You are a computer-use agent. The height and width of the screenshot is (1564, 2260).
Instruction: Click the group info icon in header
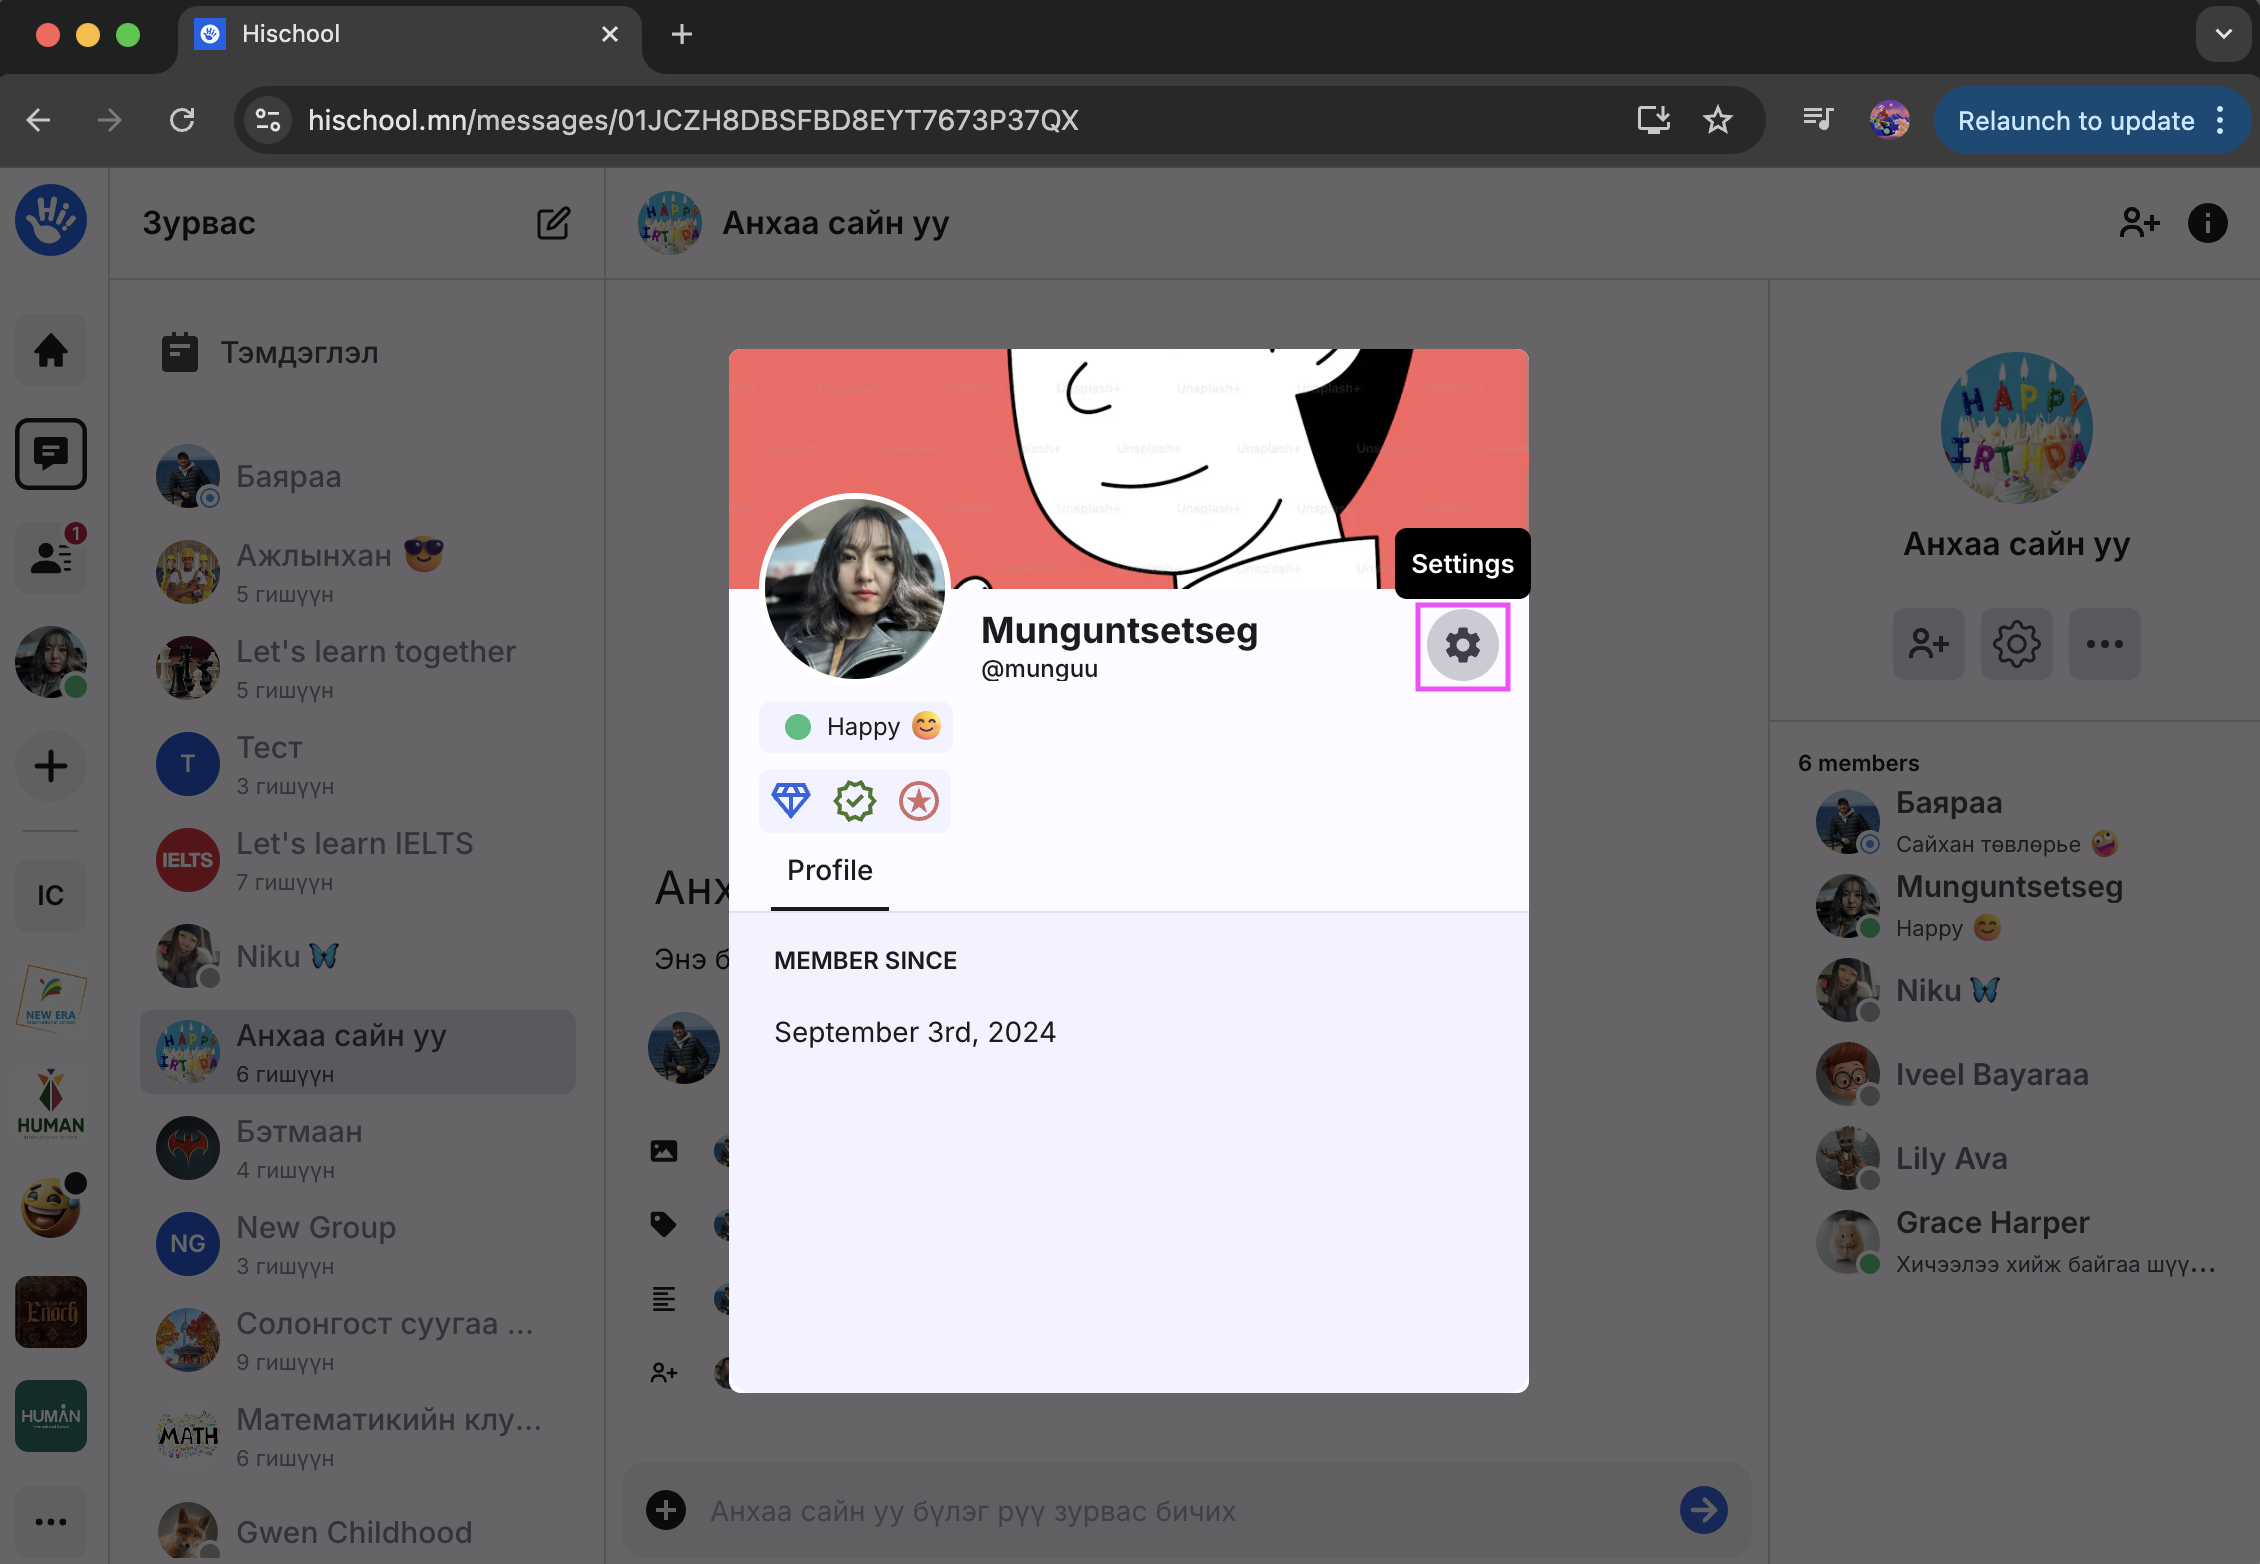[x=2207, y=223]
